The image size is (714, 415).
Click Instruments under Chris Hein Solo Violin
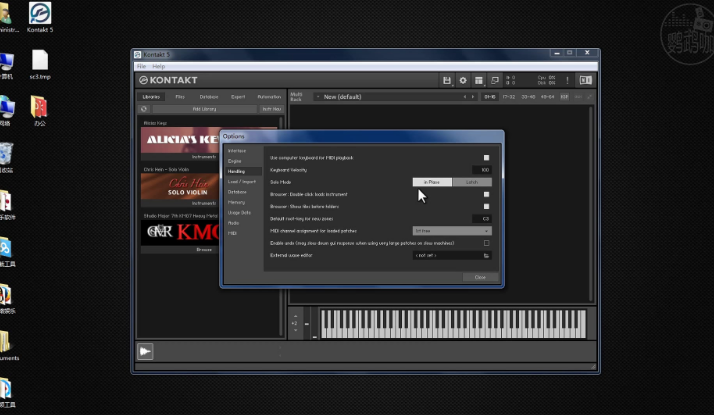[x=204, y=203]
